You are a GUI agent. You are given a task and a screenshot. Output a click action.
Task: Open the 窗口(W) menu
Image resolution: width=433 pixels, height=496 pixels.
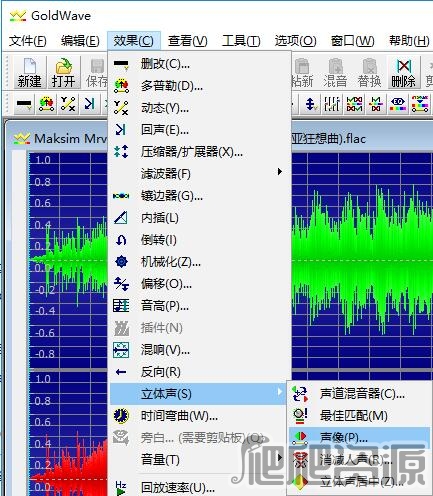(352, 41)
